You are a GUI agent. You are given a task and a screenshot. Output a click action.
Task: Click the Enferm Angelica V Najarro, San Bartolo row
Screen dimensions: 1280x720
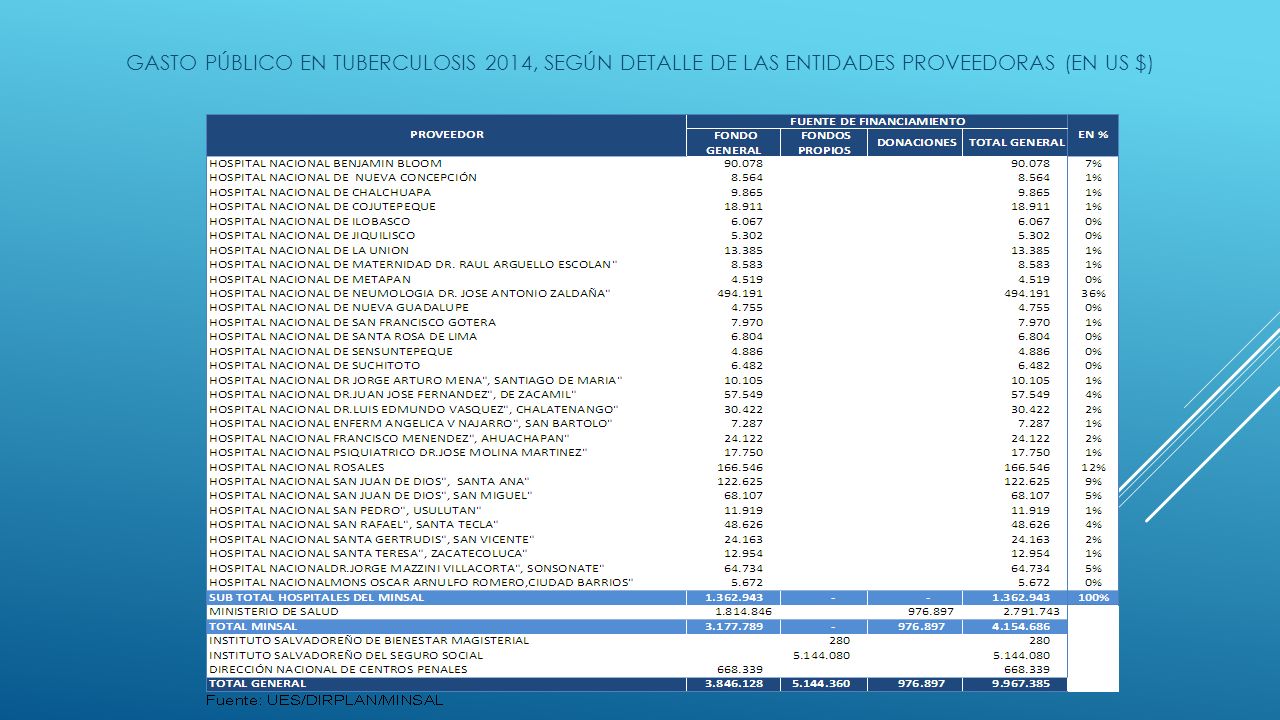click(x=411, y=424)
